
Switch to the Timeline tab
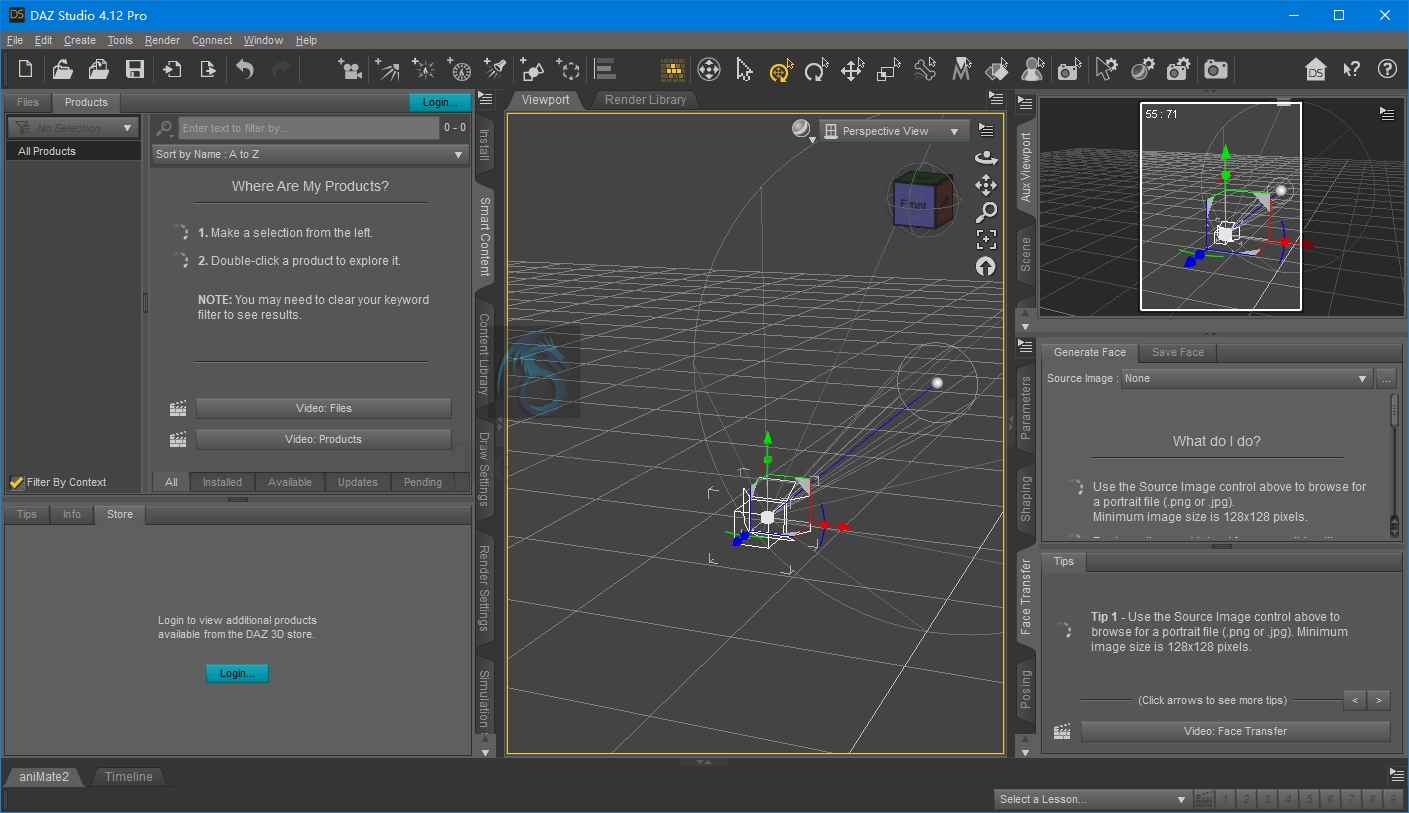(129, 776)
